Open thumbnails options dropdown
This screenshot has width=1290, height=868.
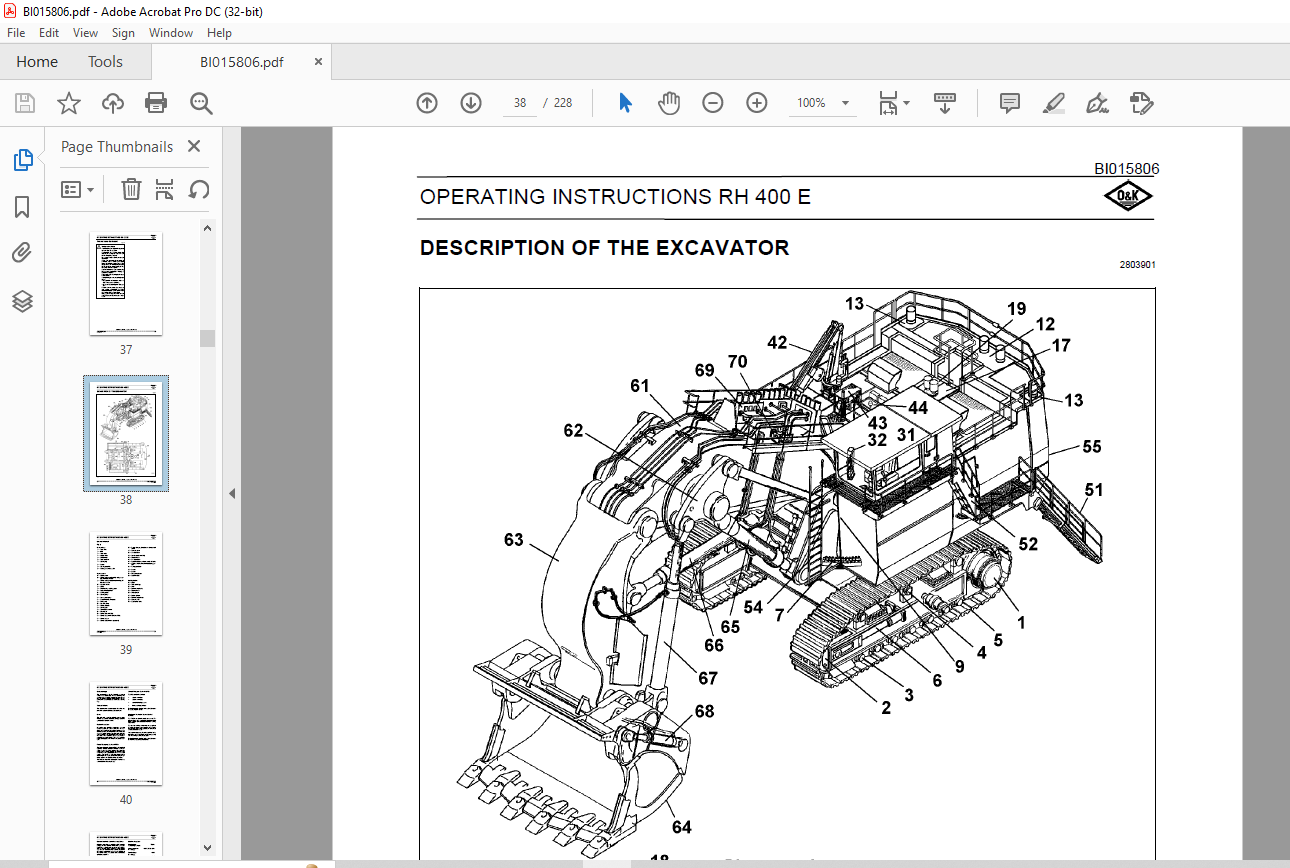pos(78,189)
